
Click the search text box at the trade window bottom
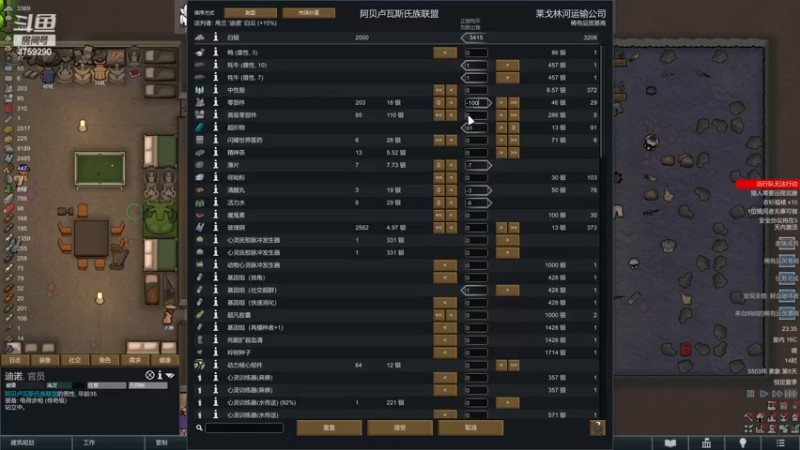point(244,428)
